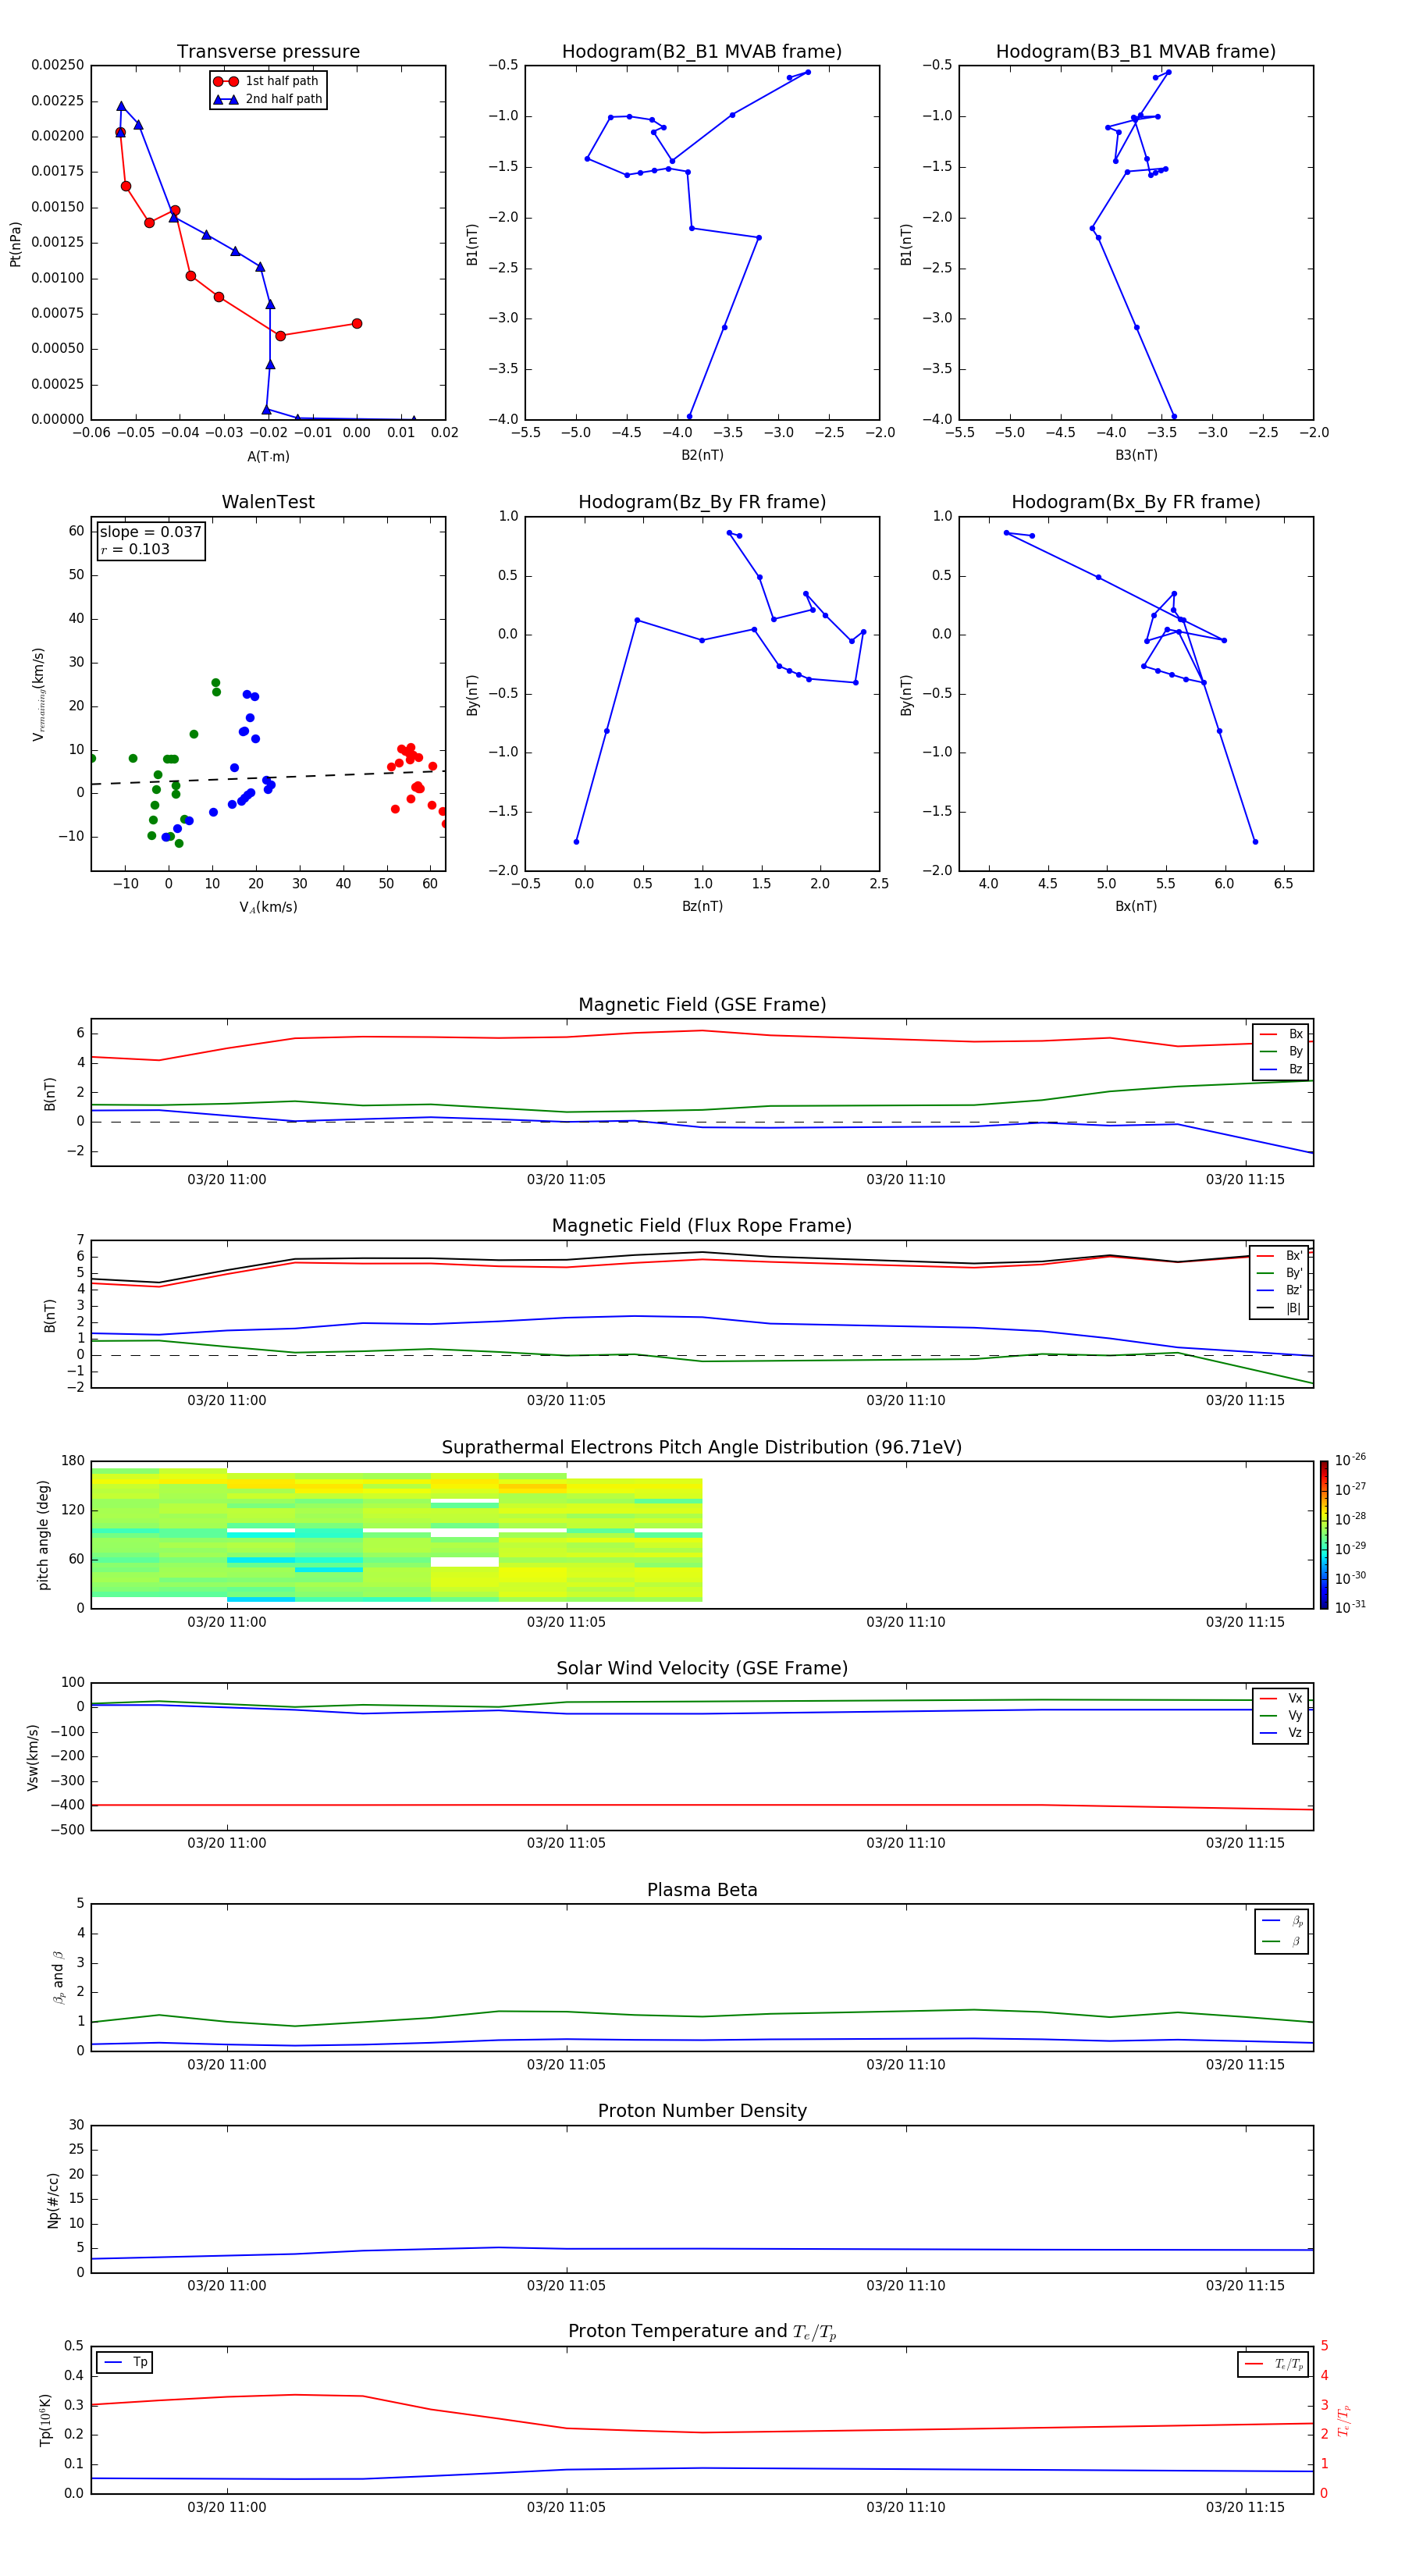This screenshot has width=1405, height=2576.
Task: Select the 'Bz' entry in GSE legend
Action: (1281, 1069)
